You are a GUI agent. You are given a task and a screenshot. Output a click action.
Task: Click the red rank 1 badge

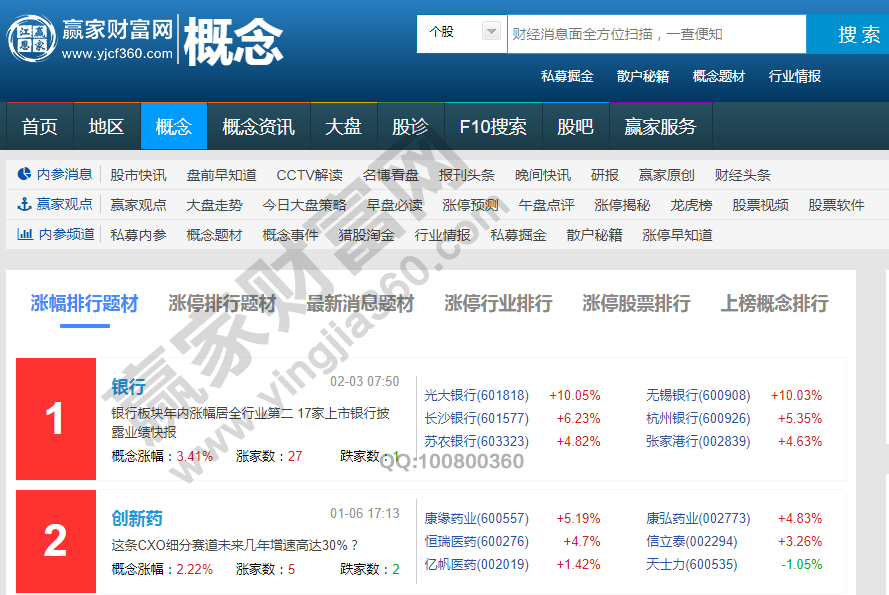coord(56,419)
